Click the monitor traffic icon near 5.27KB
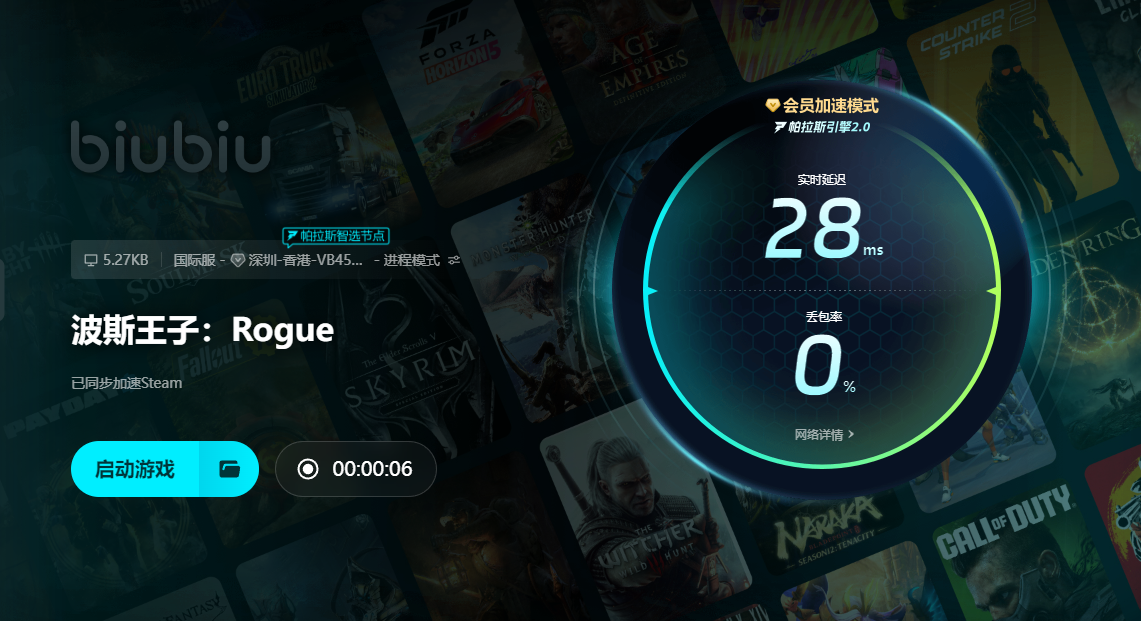 [91, 261]
